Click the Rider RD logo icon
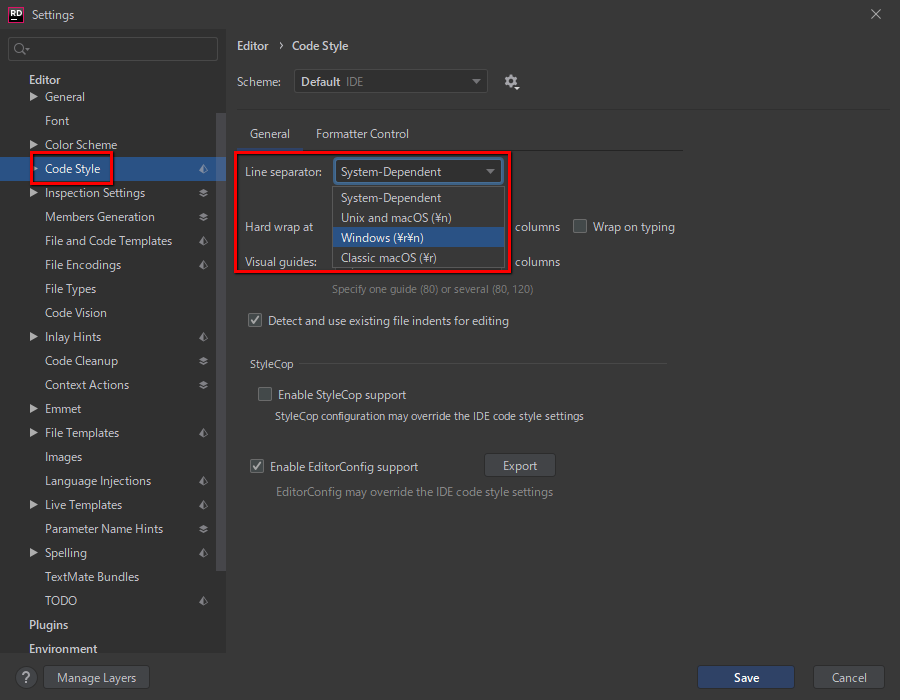900x700 pixels. click(x=16, y=14)
